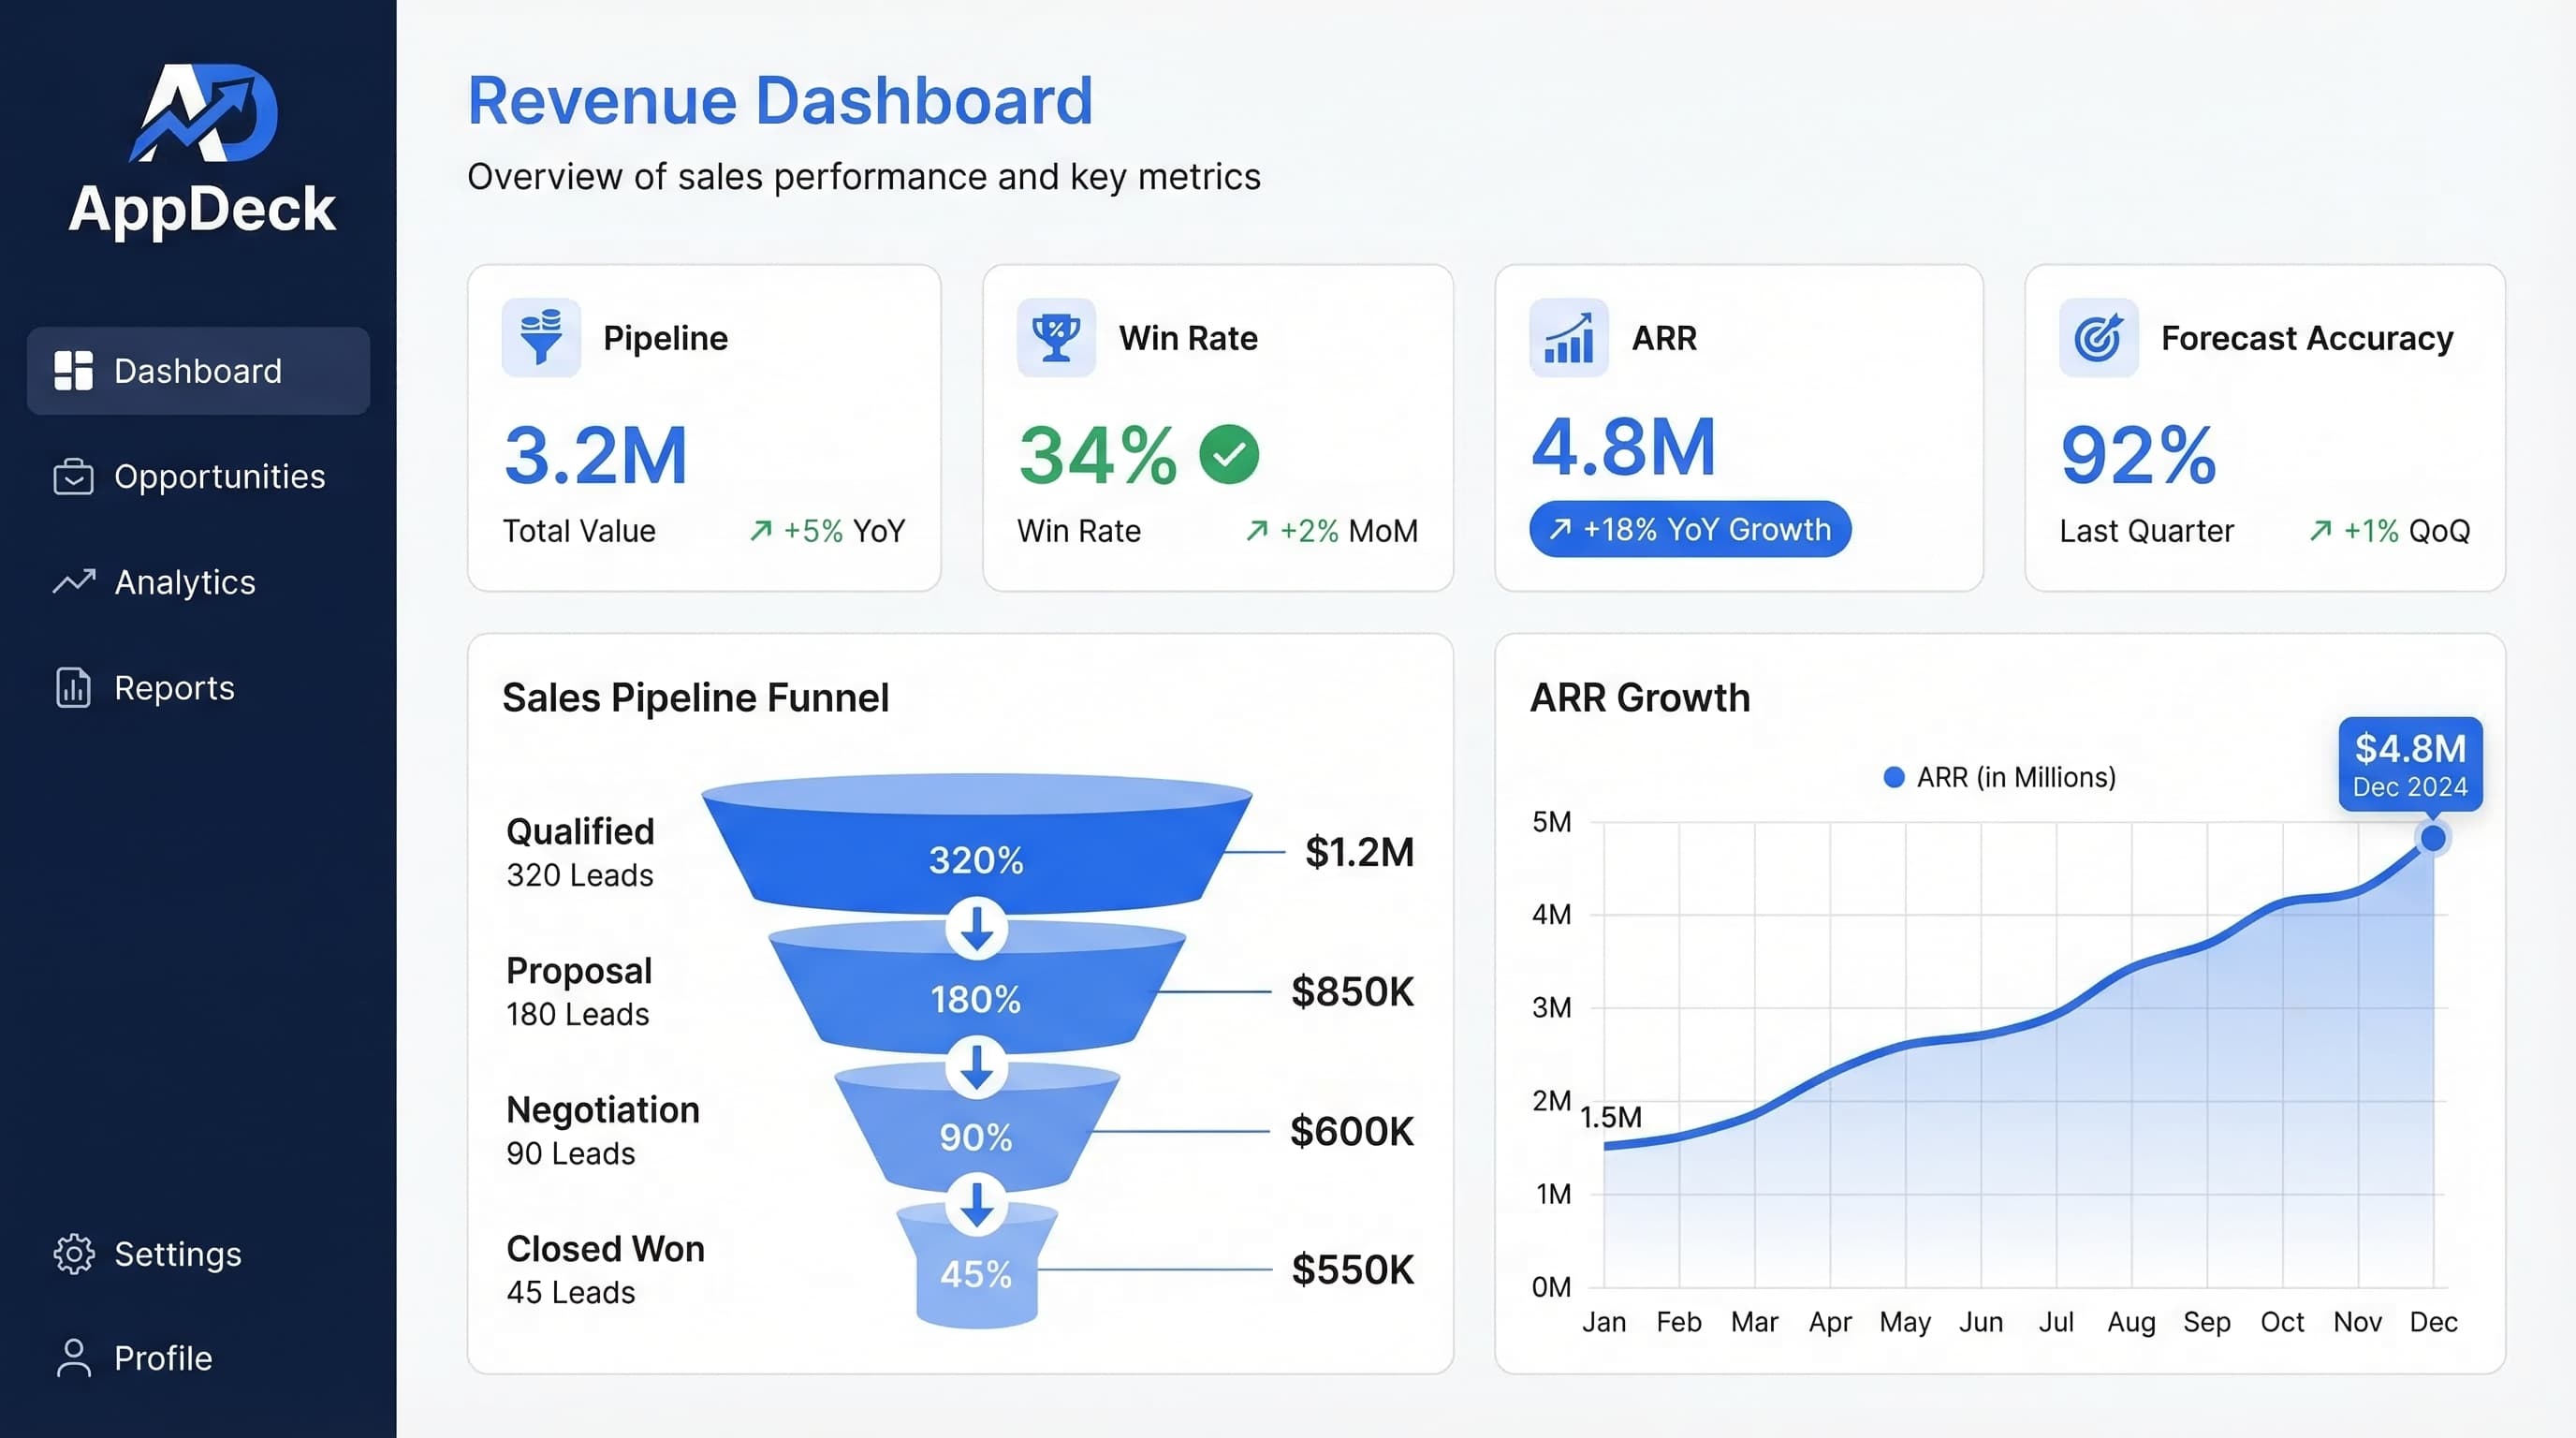Click the Forecast Accuracy target icon
Screen dimensions: 2576x1438
[x=2098, y=338]
